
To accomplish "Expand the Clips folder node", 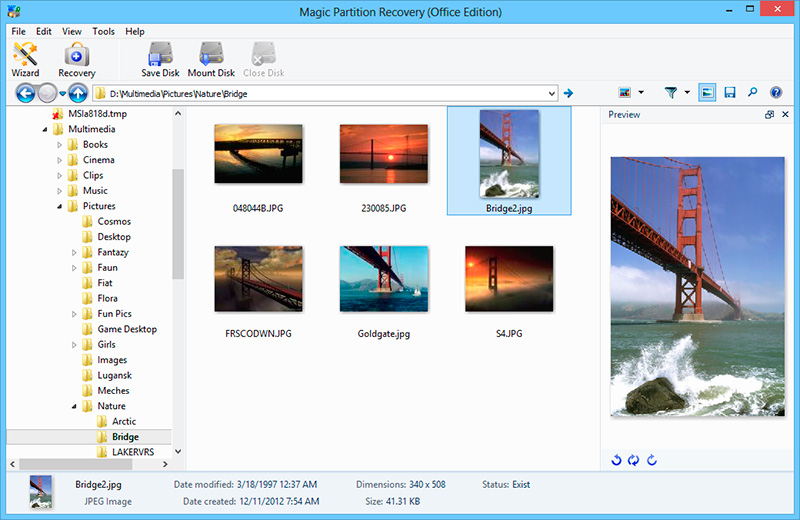I will coord(60,176).
